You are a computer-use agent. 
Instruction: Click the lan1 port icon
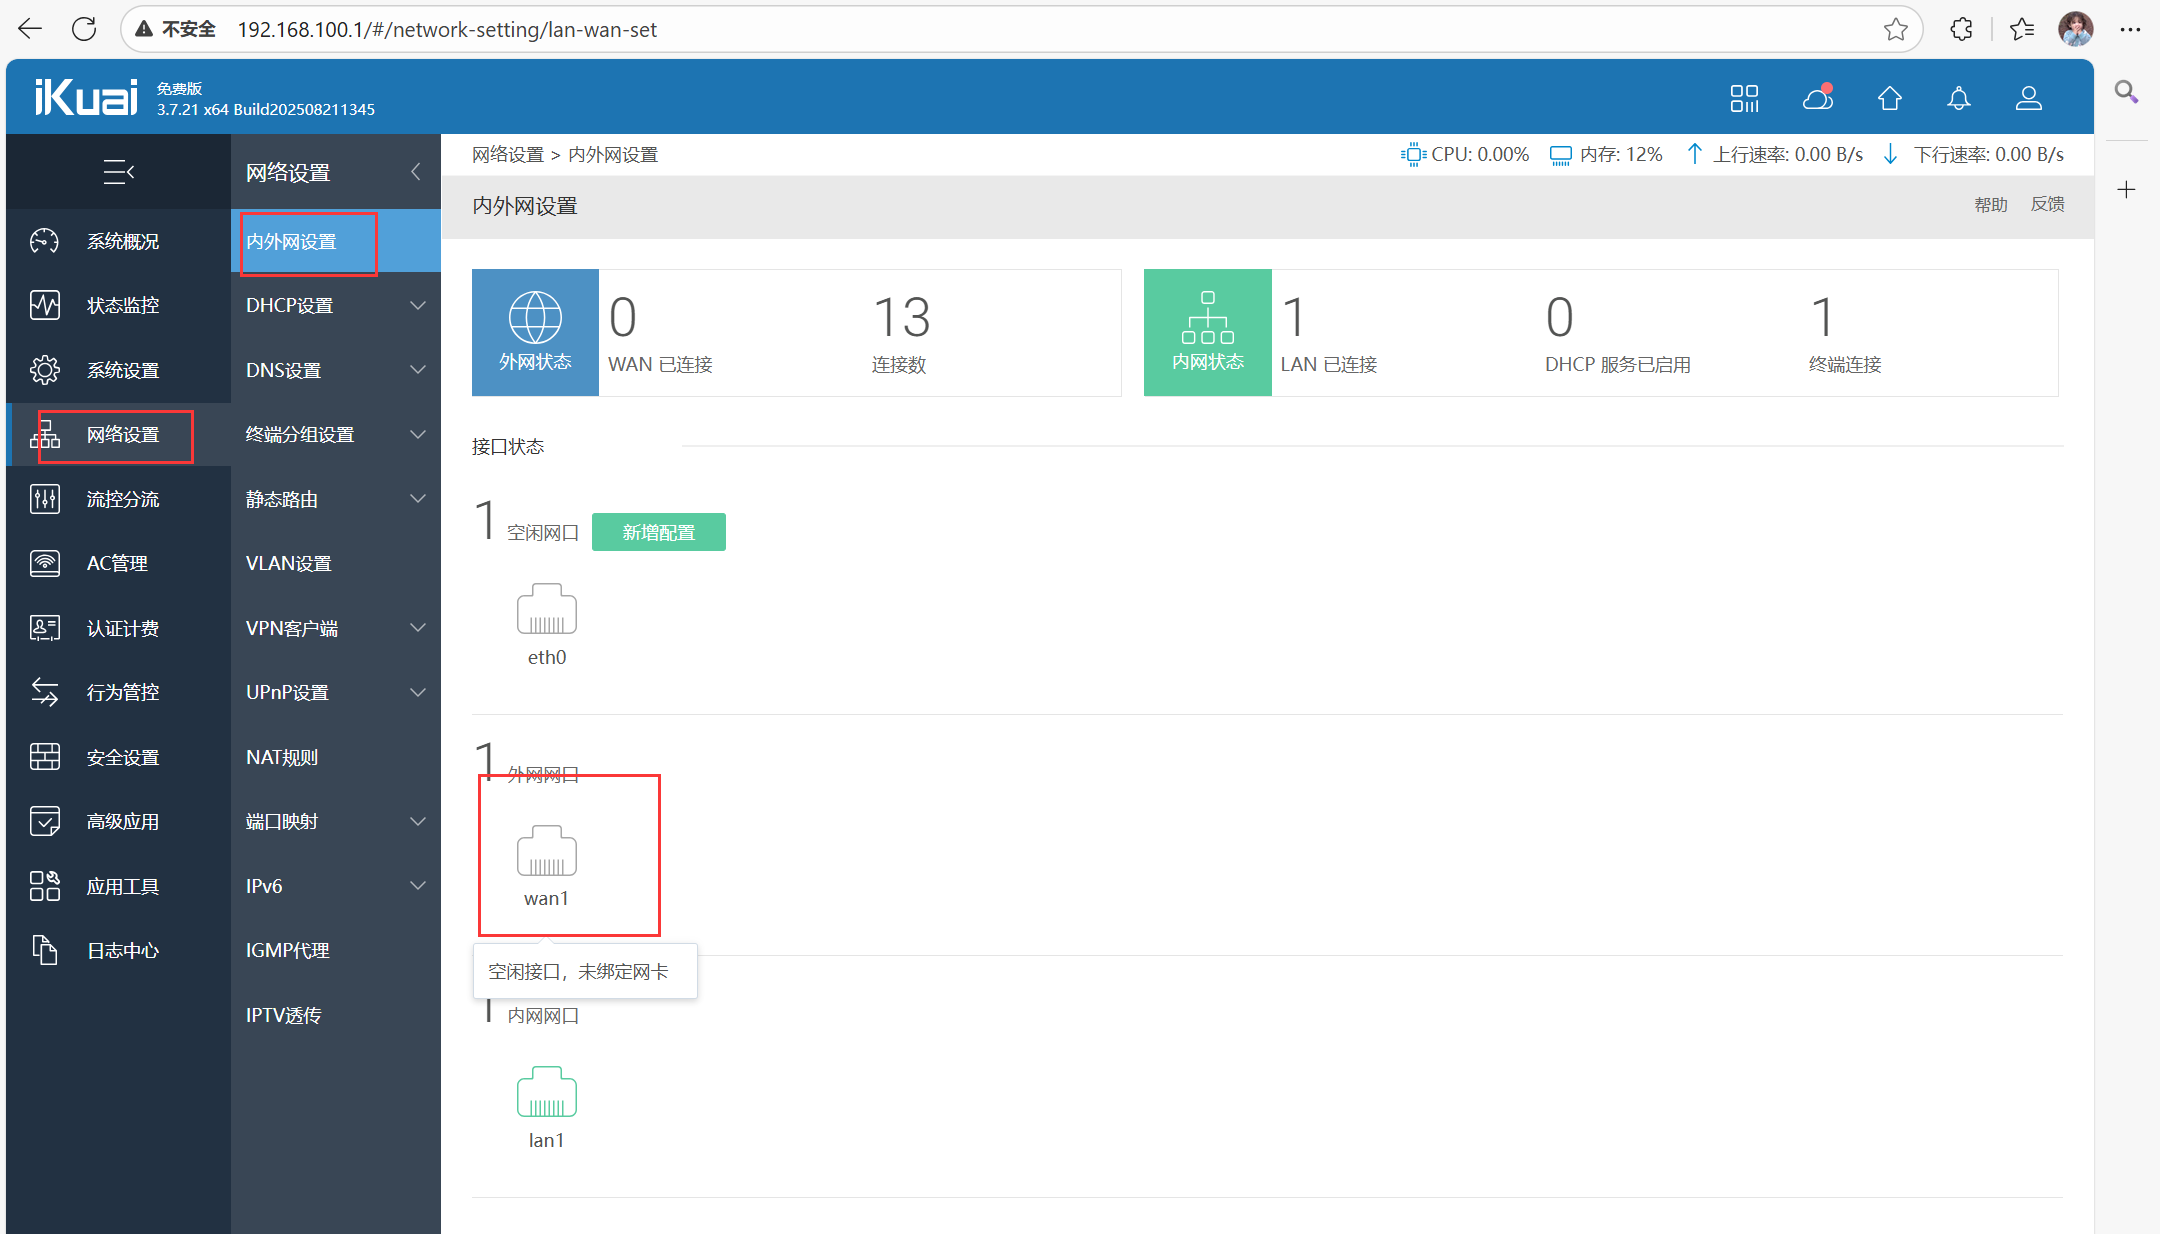tap(546, 1092)
